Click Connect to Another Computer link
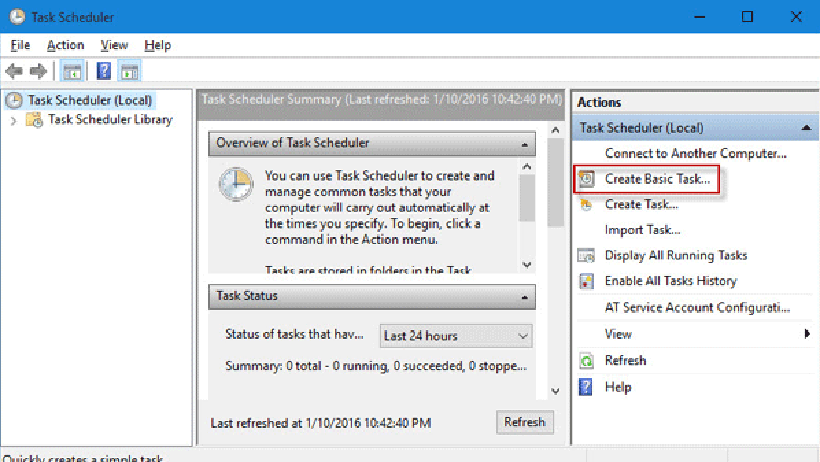 (696, 153)
